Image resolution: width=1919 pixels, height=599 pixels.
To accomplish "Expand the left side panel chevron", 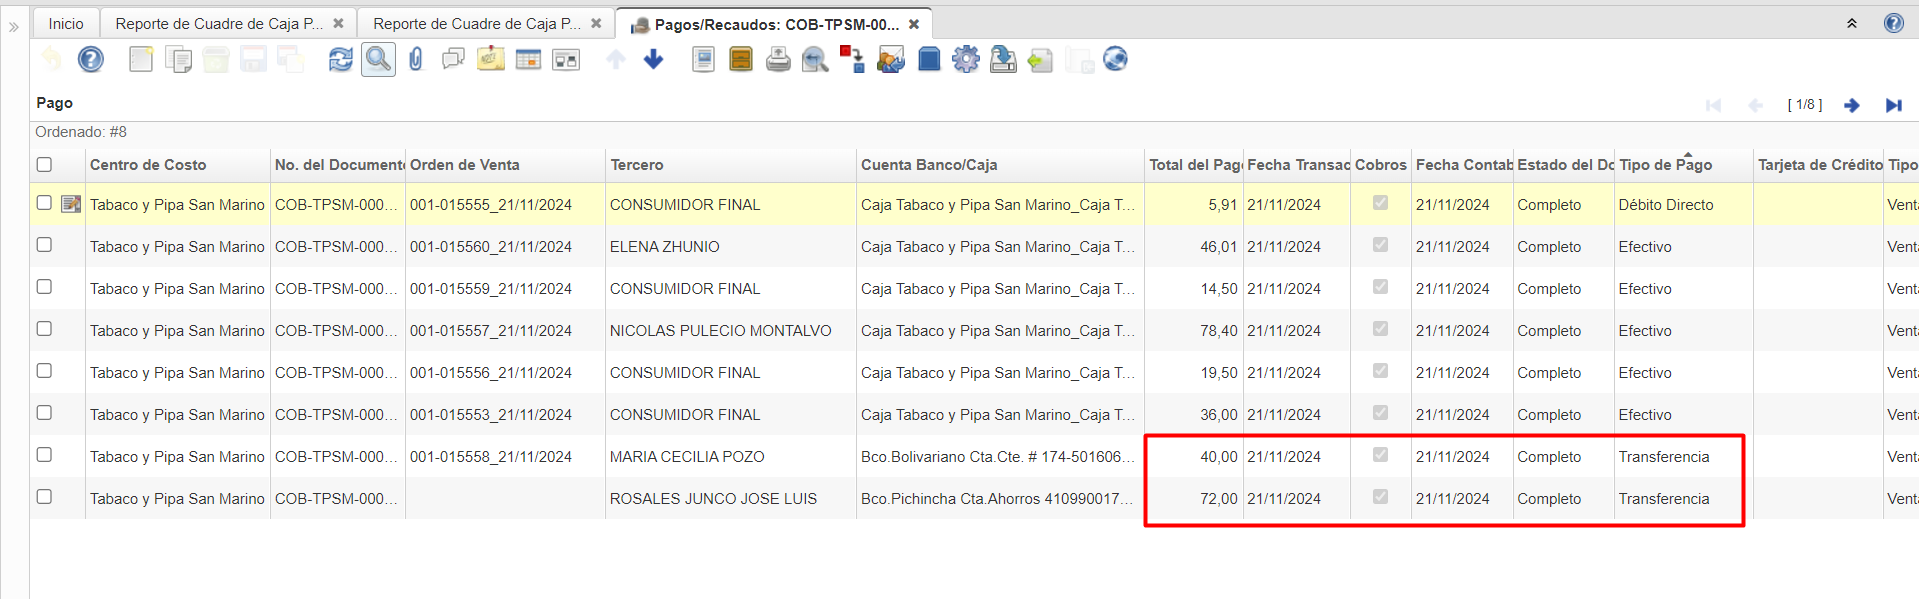I will (13, 27).
